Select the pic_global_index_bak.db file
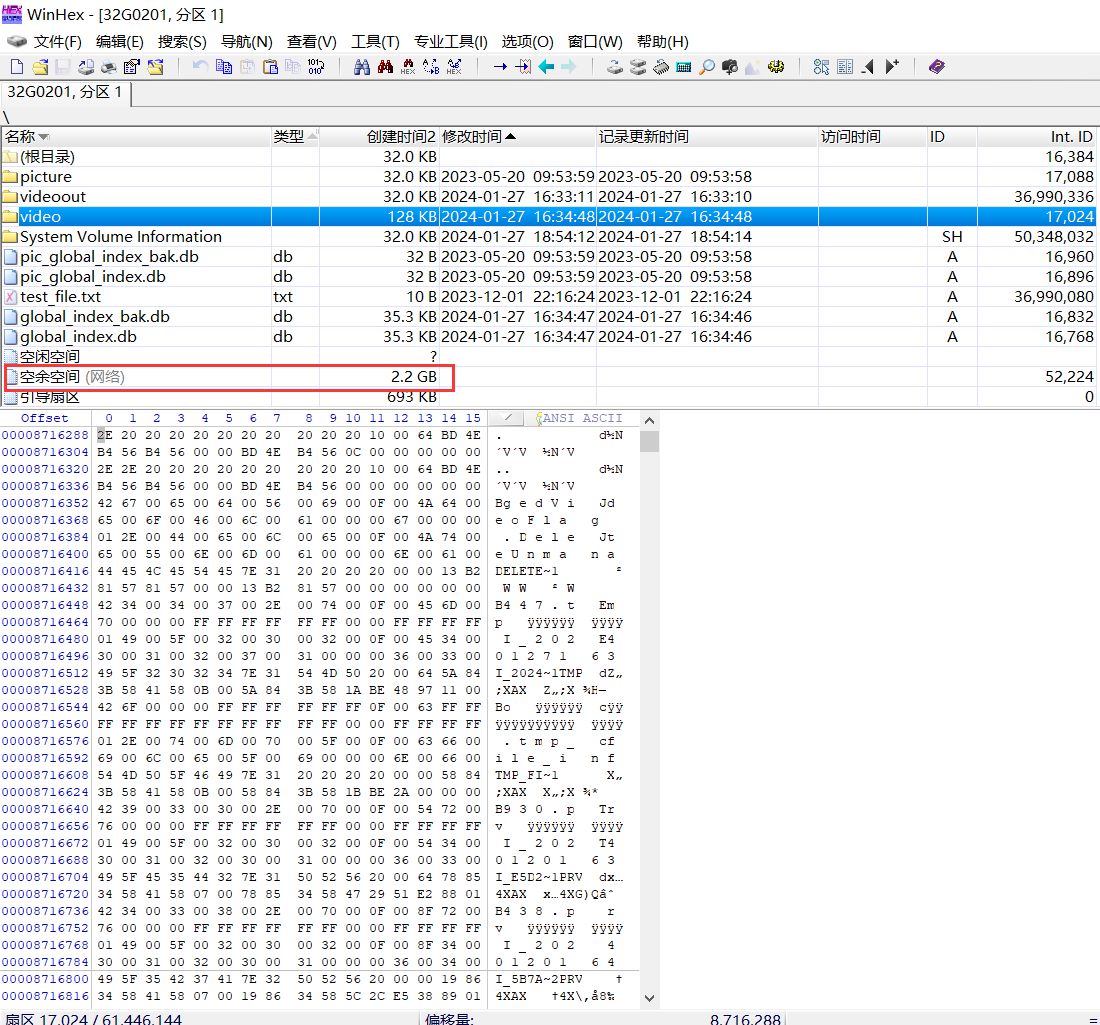1100x1025 pixels. click(x=550, y=257)
